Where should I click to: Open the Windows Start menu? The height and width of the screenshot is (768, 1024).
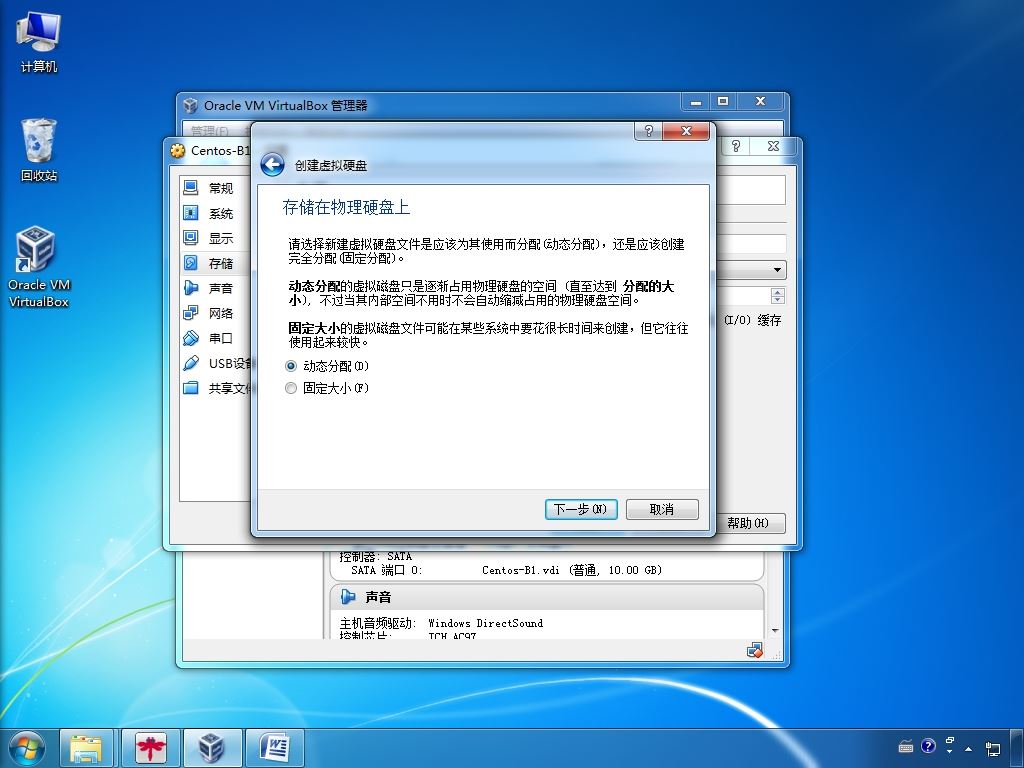point(26,749)
